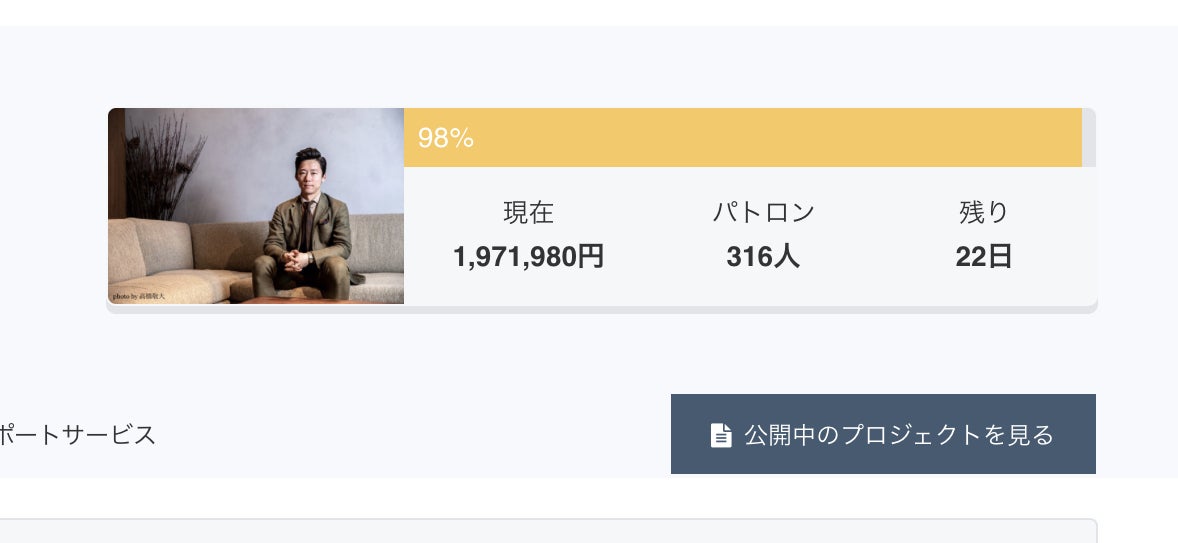Click the man seated in the photo
This screenshot has width=1178, height=543.
[306, 225]
